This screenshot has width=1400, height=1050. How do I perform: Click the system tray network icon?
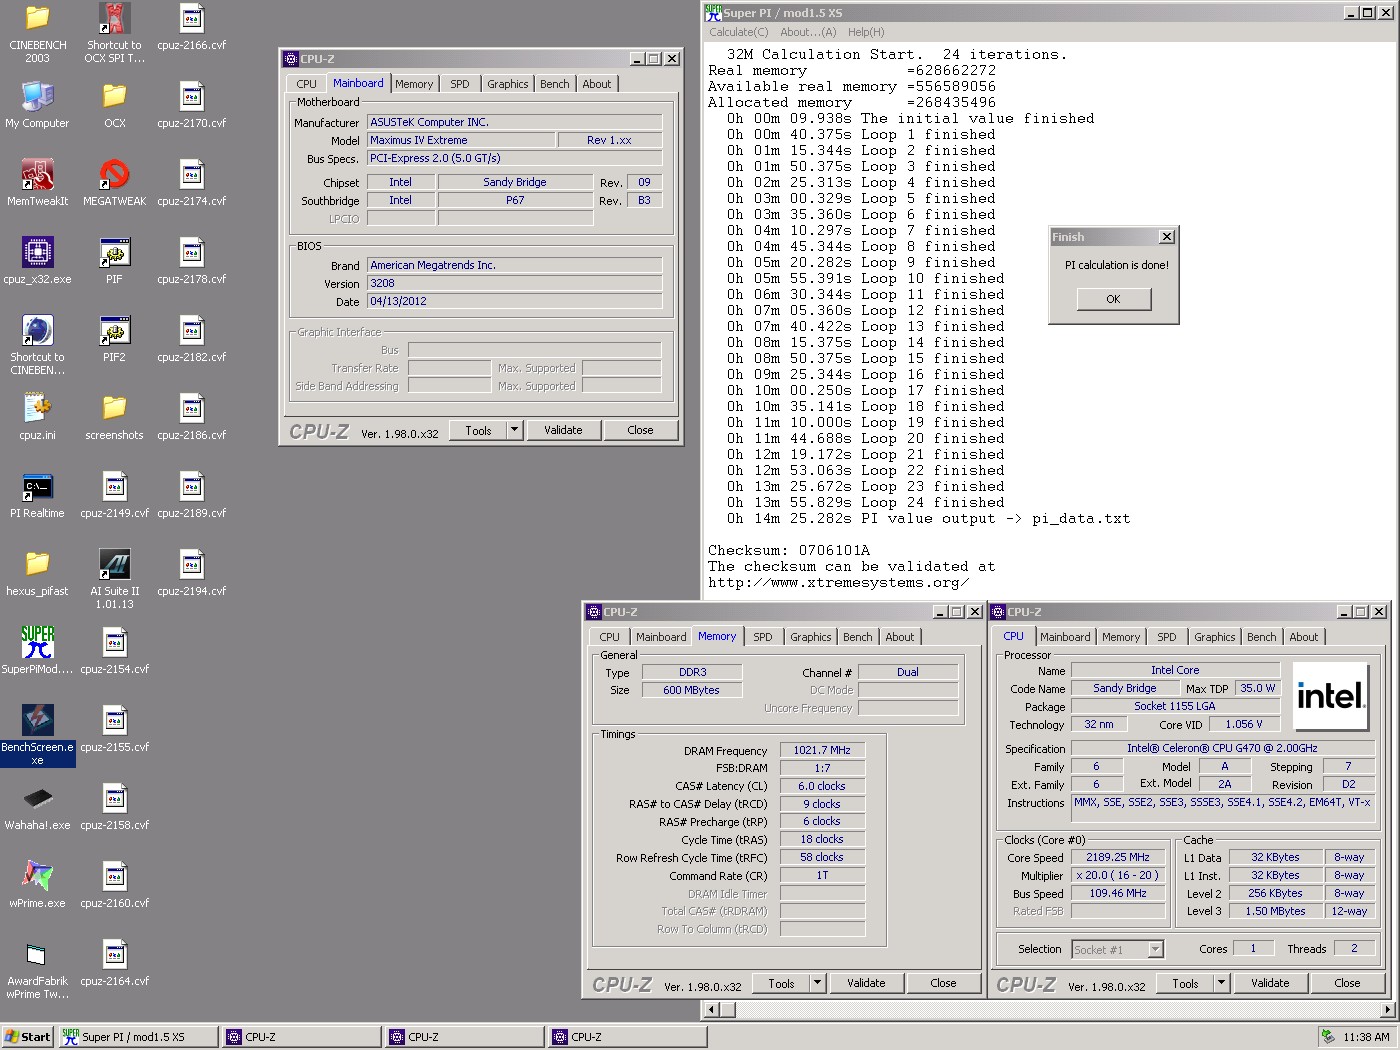[1327, 1037]
